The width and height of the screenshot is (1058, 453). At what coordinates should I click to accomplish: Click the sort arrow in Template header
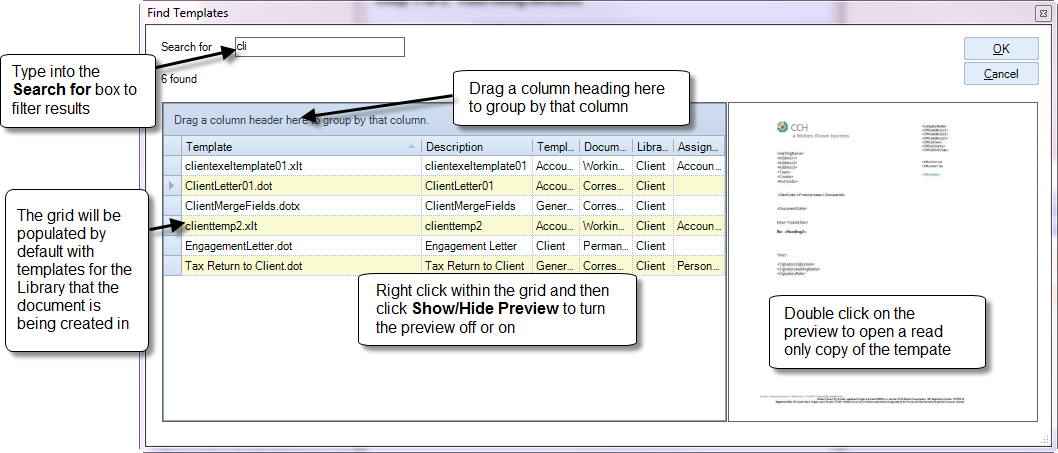[412, 146]
